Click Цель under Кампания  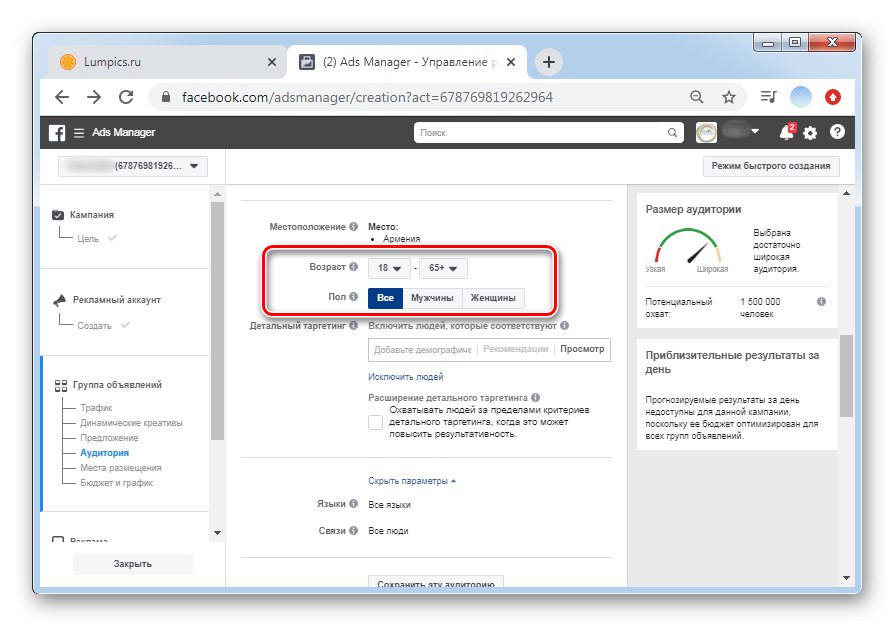coord(88,239)
